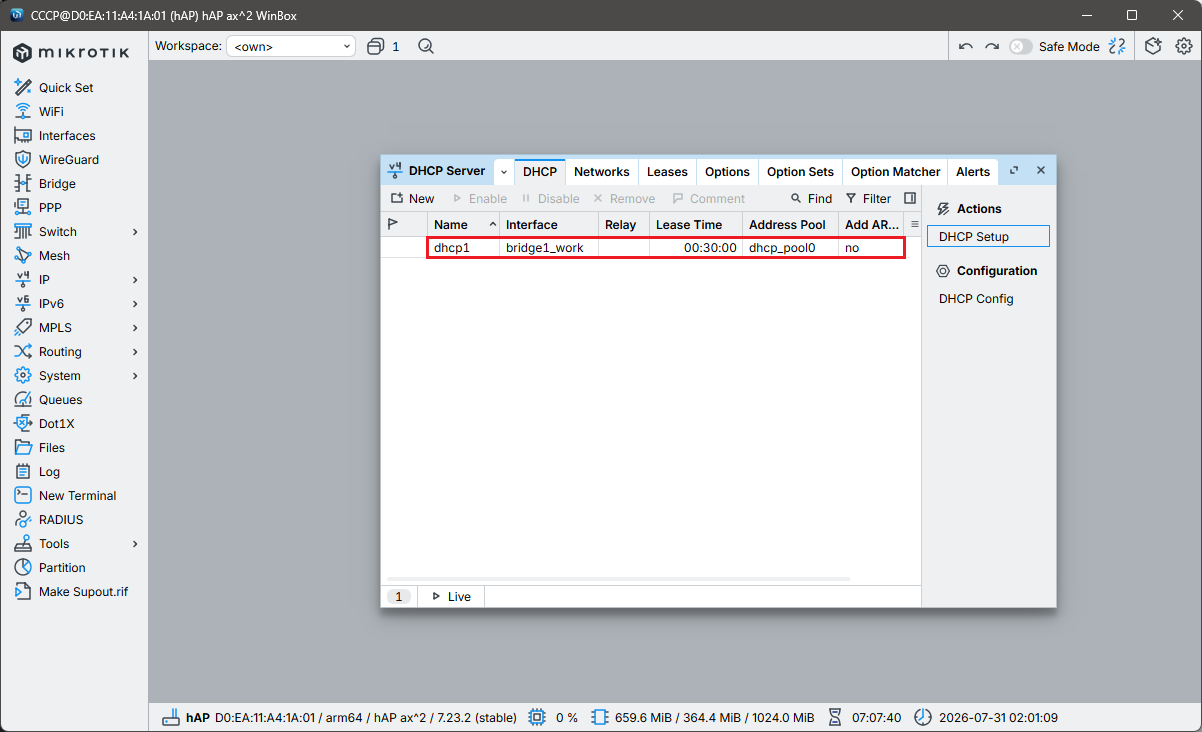This screenshot has width=1202, height=732.
Task: Click the 00:30:00 lease time cell
Action: (x=696, y=247)
